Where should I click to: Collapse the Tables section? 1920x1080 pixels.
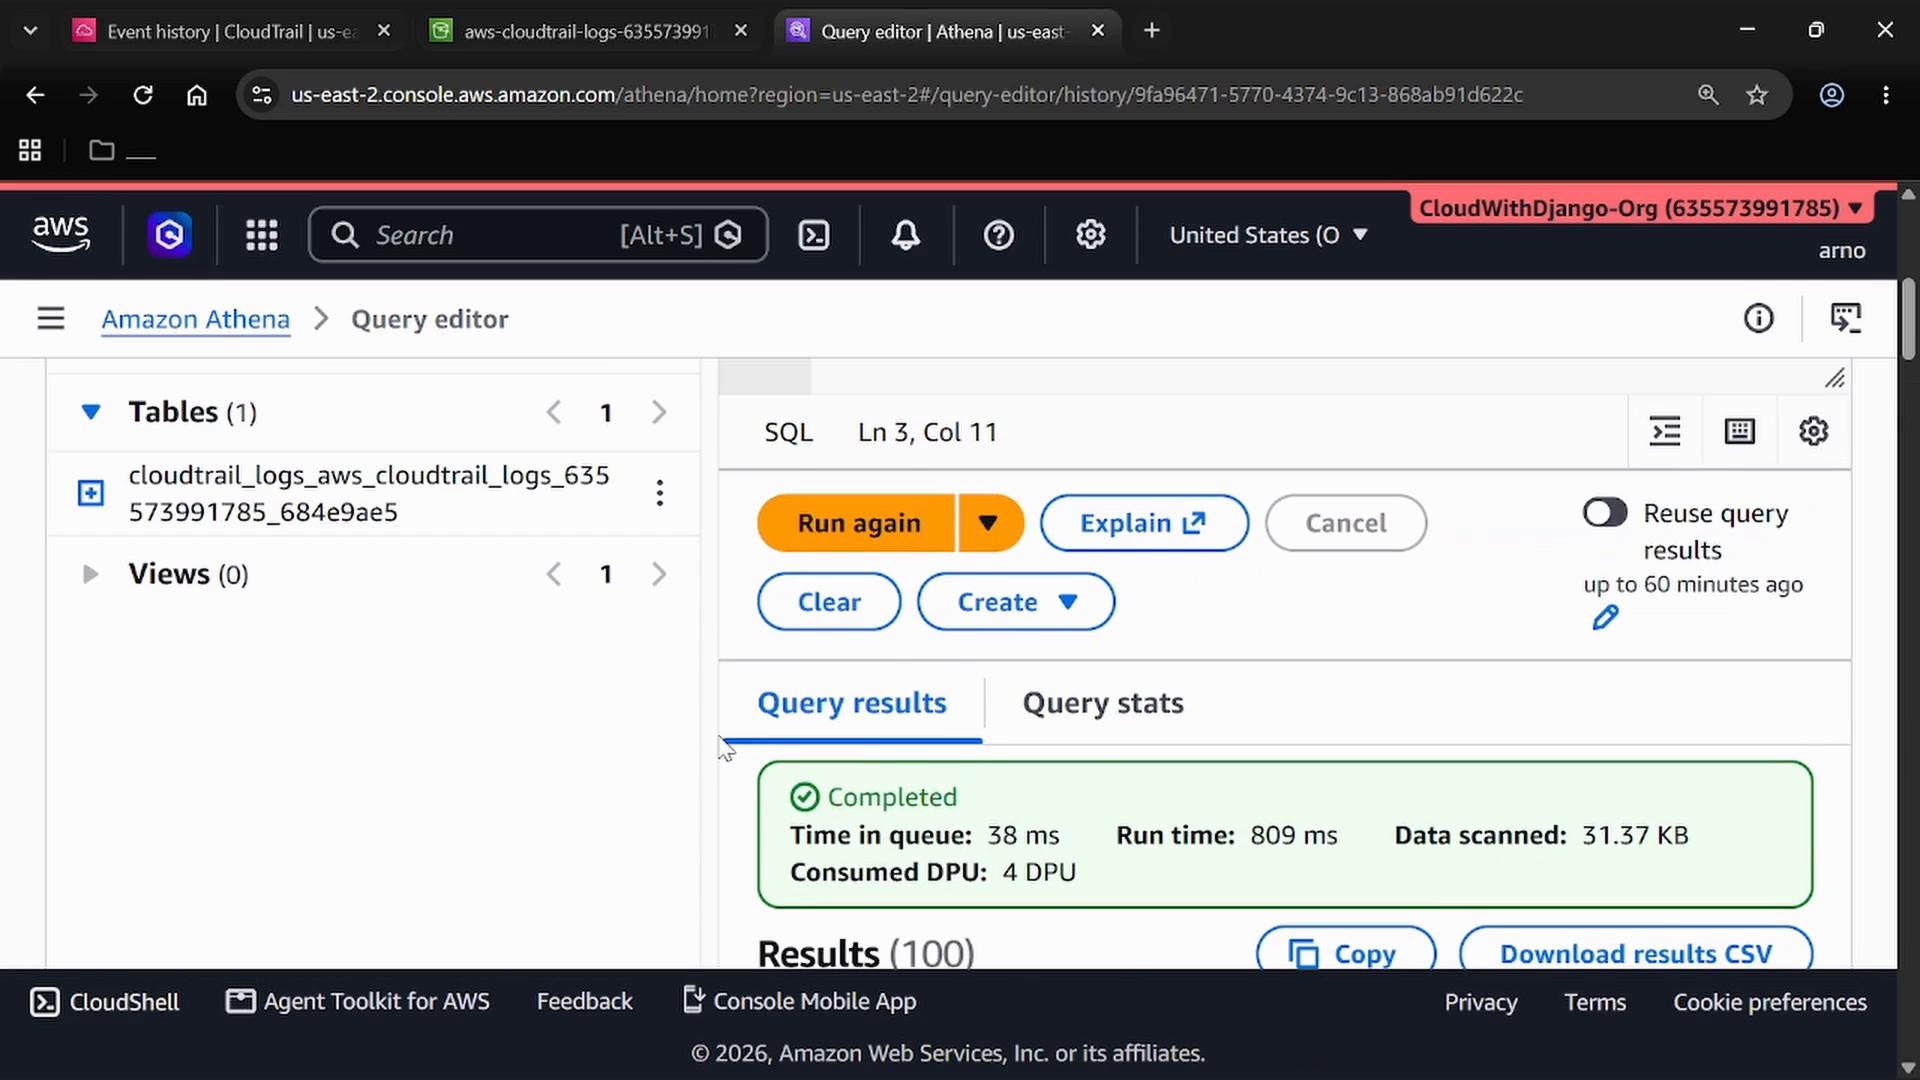(91, 412)
